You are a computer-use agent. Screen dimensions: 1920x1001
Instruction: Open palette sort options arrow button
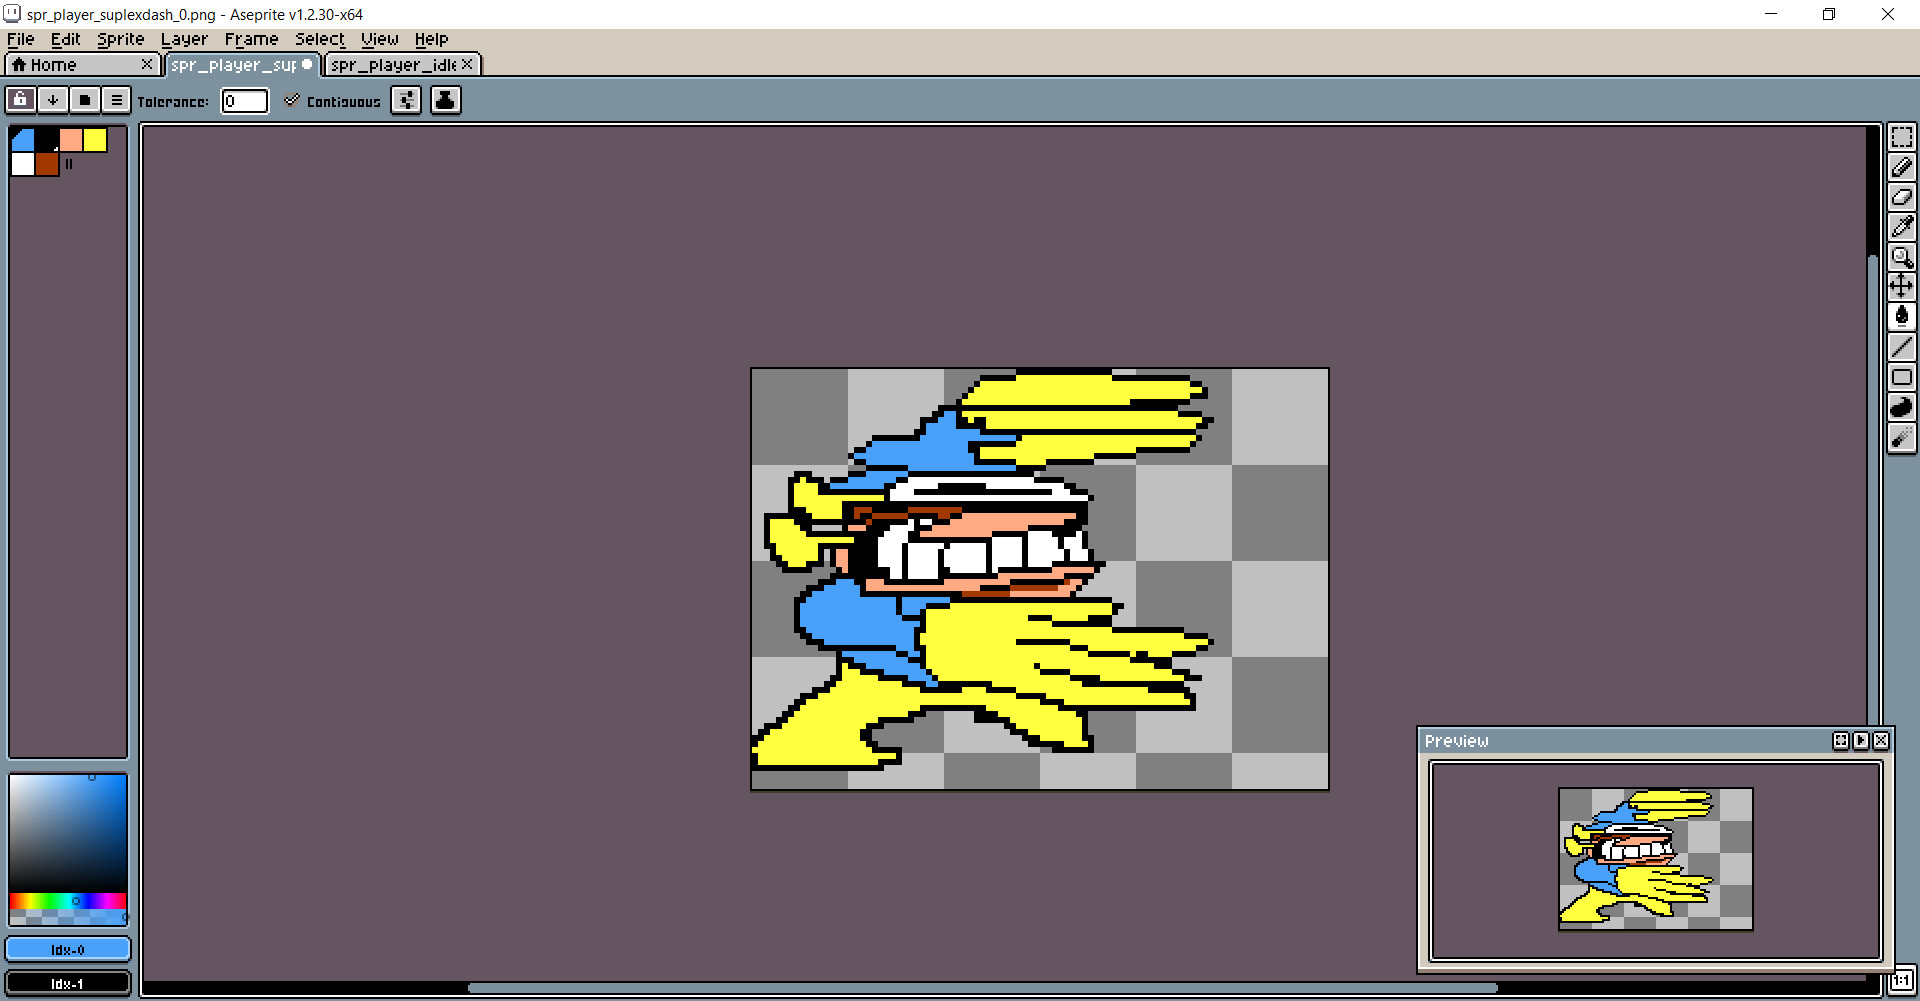(52, 100)
